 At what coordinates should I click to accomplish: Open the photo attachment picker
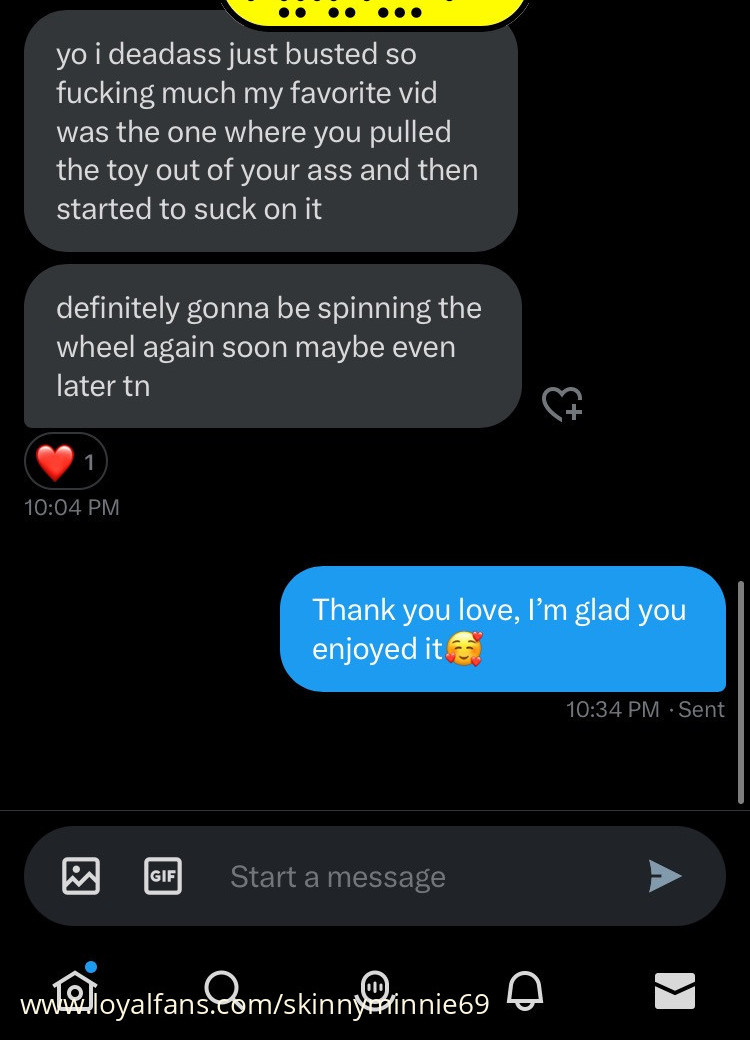point(81,876)
